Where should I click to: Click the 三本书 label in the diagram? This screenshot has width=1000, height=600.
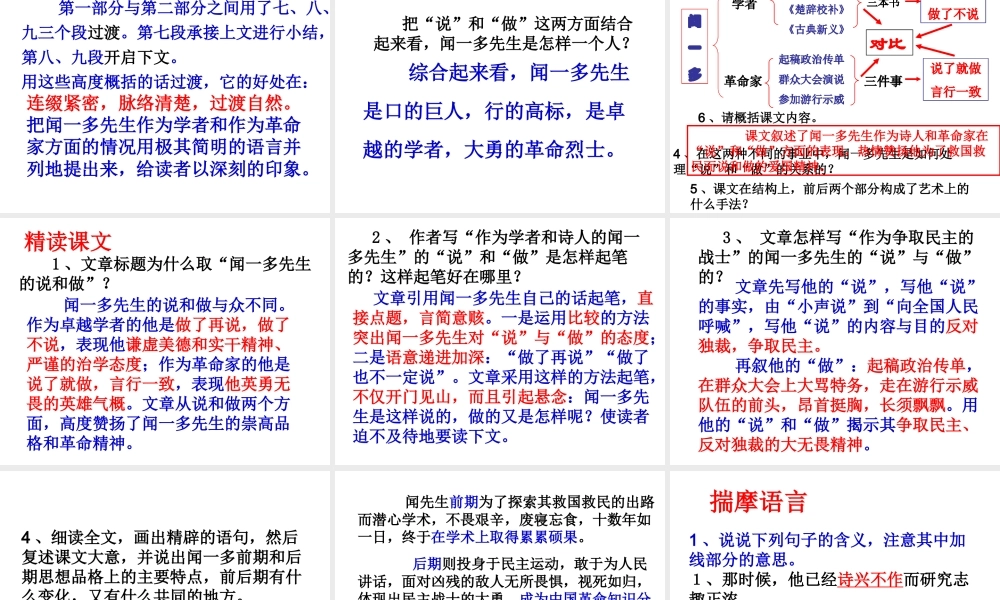pyautogui.click(x=885, y=4)
